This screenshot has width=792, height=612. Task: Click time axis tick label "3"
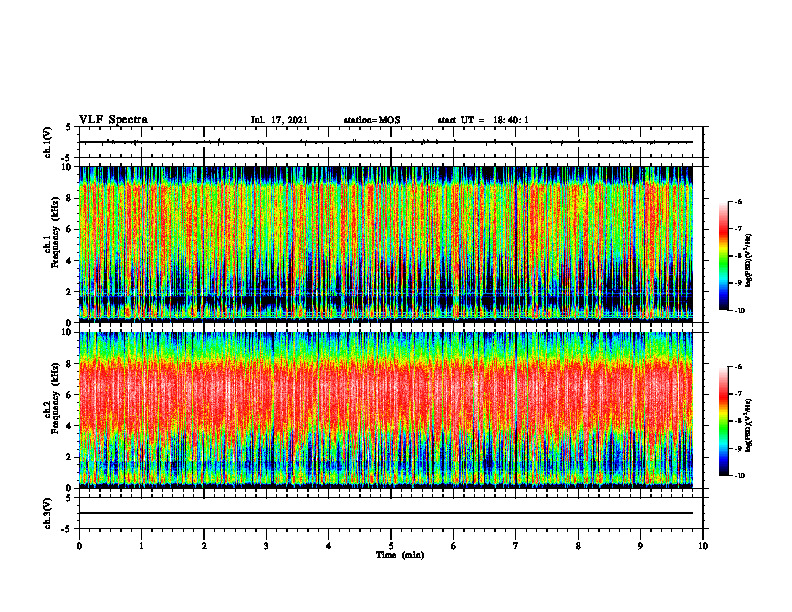pos(266,546)
